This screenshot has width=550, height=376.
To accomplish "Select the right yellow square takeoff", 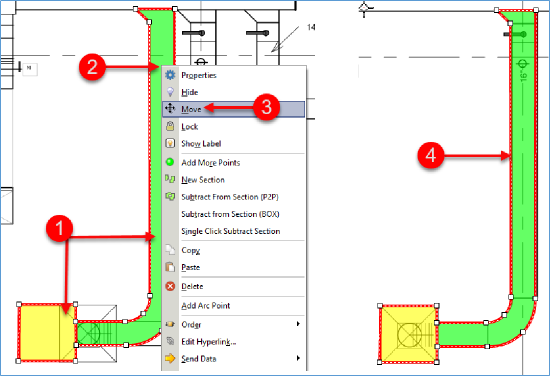I will point(408,334).
